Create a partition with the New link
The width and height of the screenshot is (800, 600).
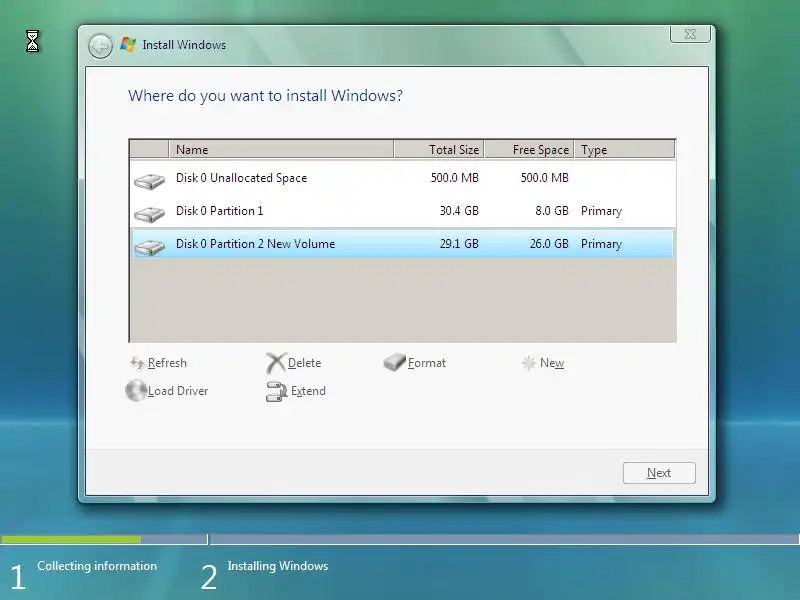point(552,363)
